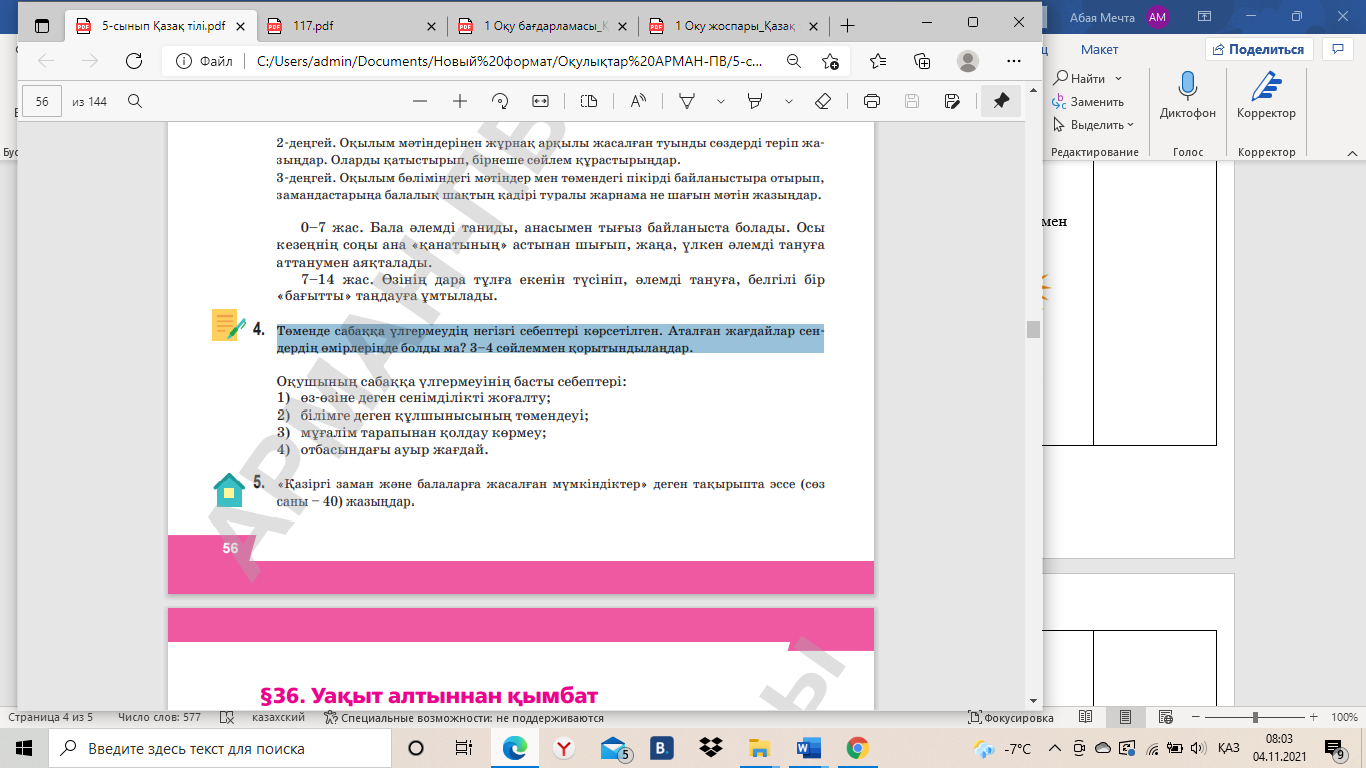The width and height of the screenshot is (1366, 768).
Task: Add this page to favorites
Action: pos(830,61)
